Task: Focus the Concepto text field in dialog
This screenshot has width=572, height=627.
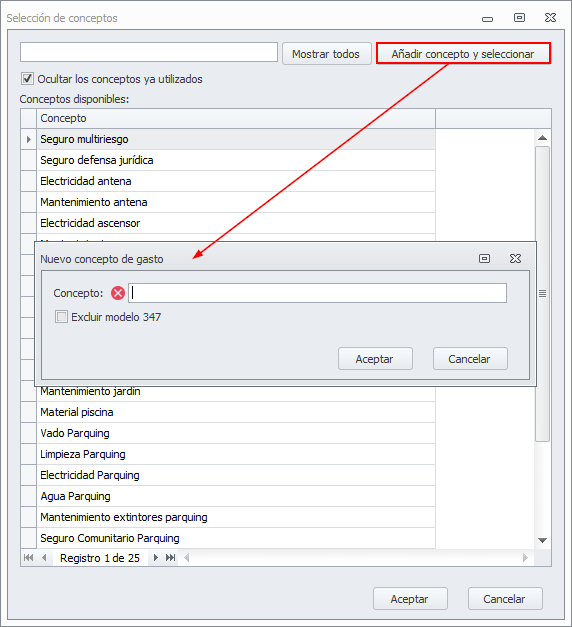Action: click(317, 293)
